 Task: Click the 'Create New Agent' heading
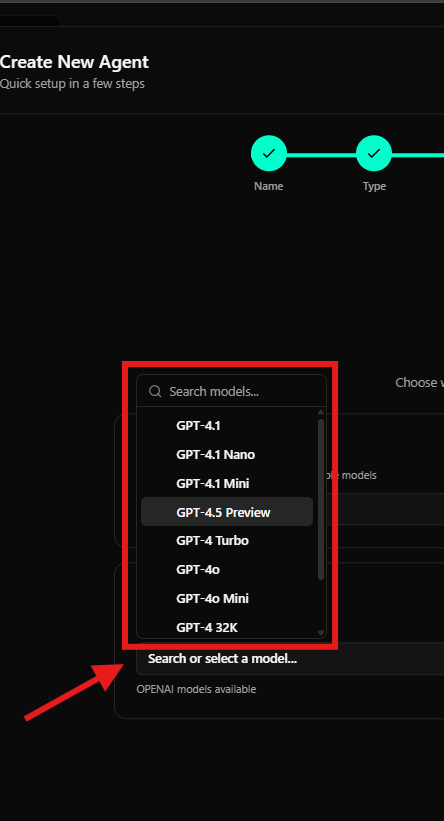tap(74, 62)
